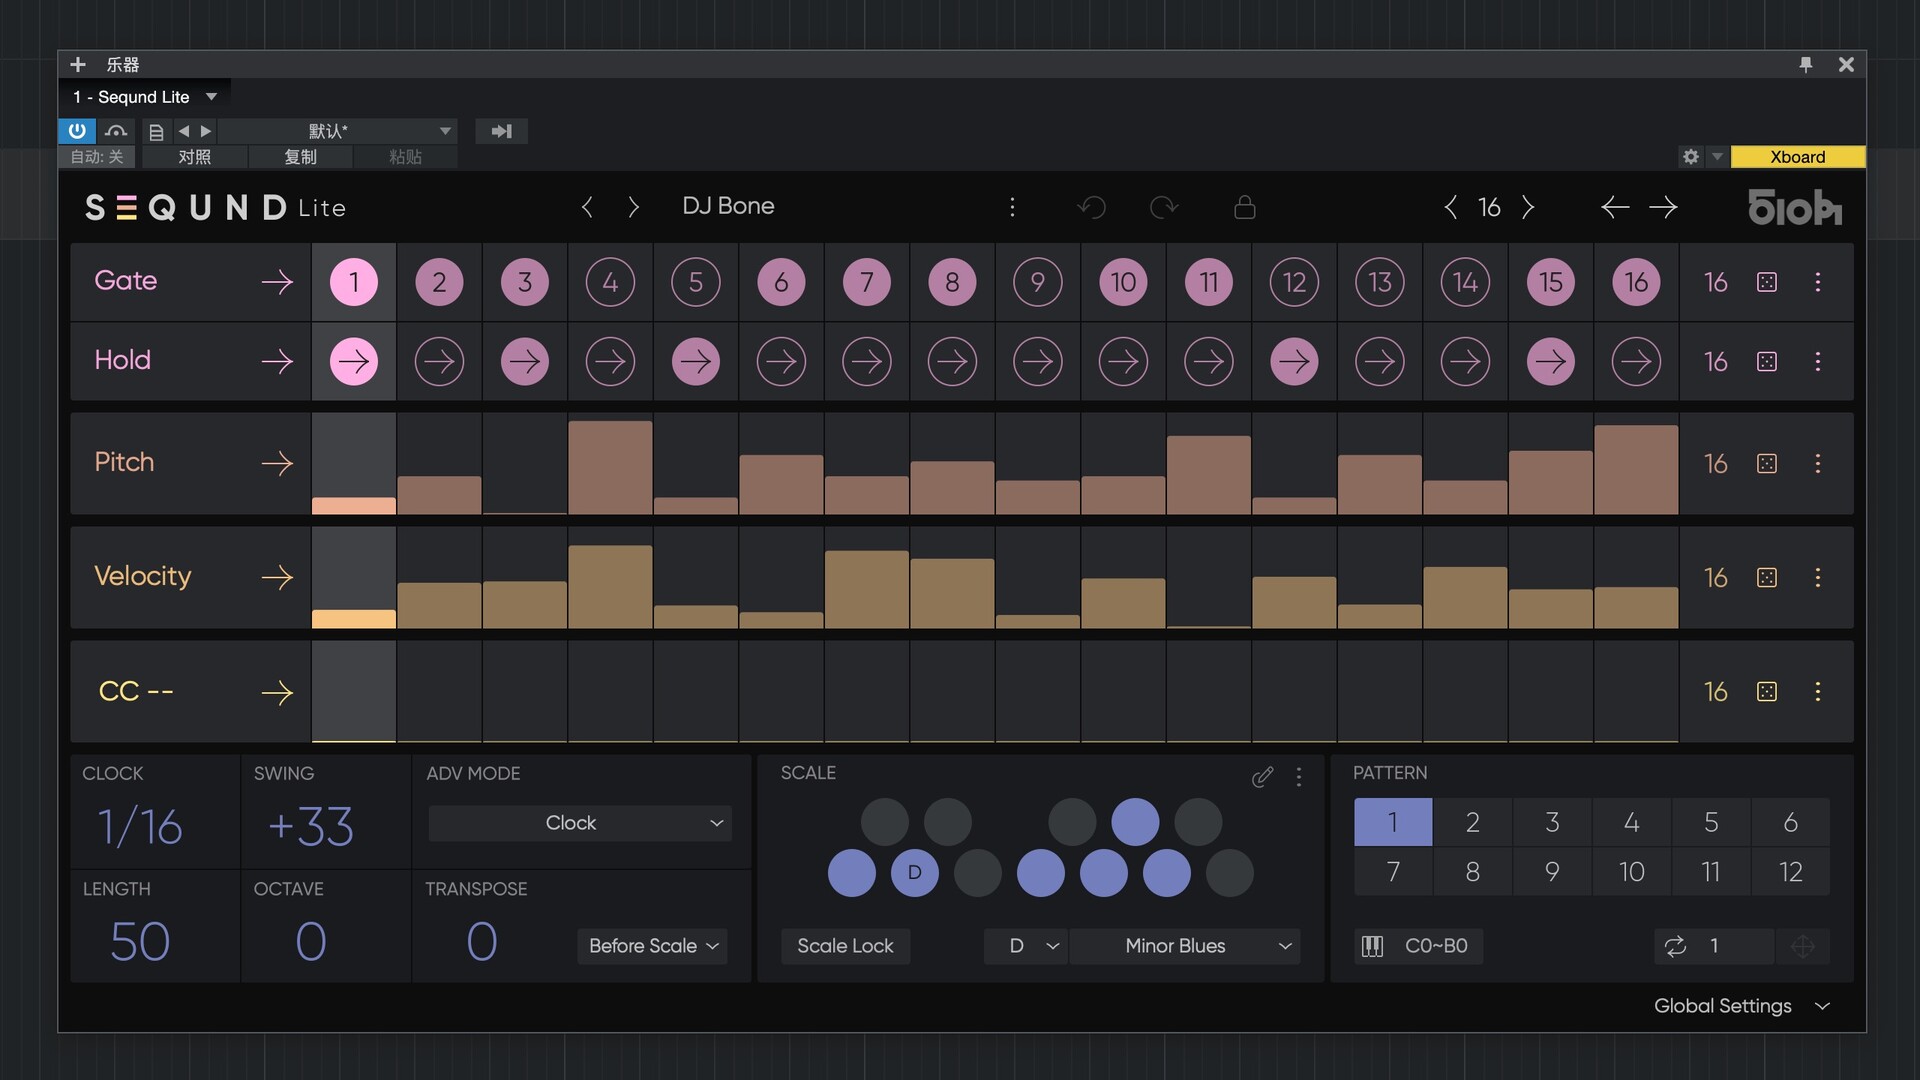Viewport: 1920px width, 1080px height.
Task: Click the Gate direction arrow
Action: click(277, 282)
